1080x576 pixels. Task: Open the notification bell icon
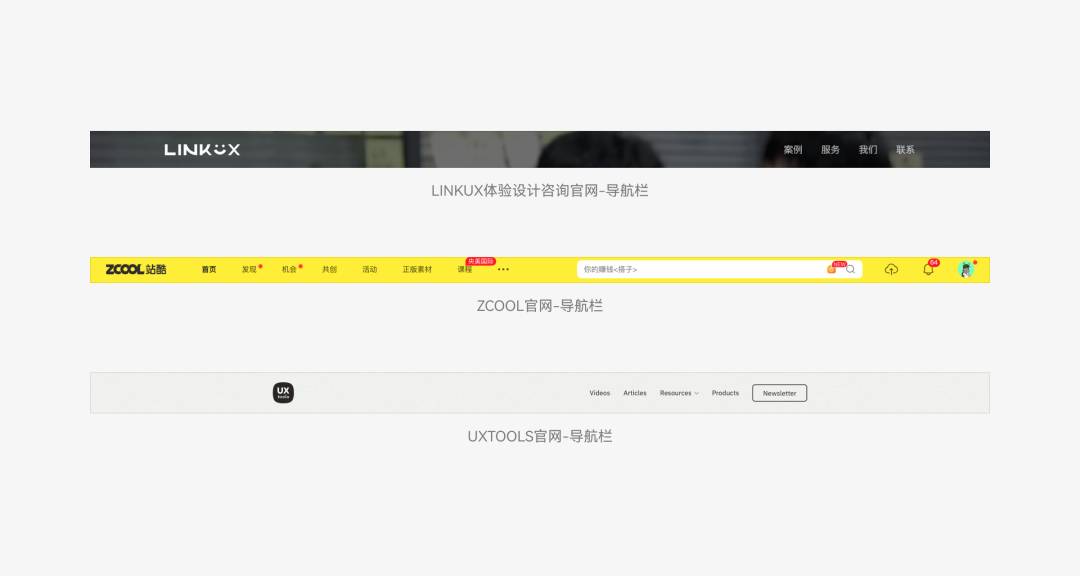928,269
